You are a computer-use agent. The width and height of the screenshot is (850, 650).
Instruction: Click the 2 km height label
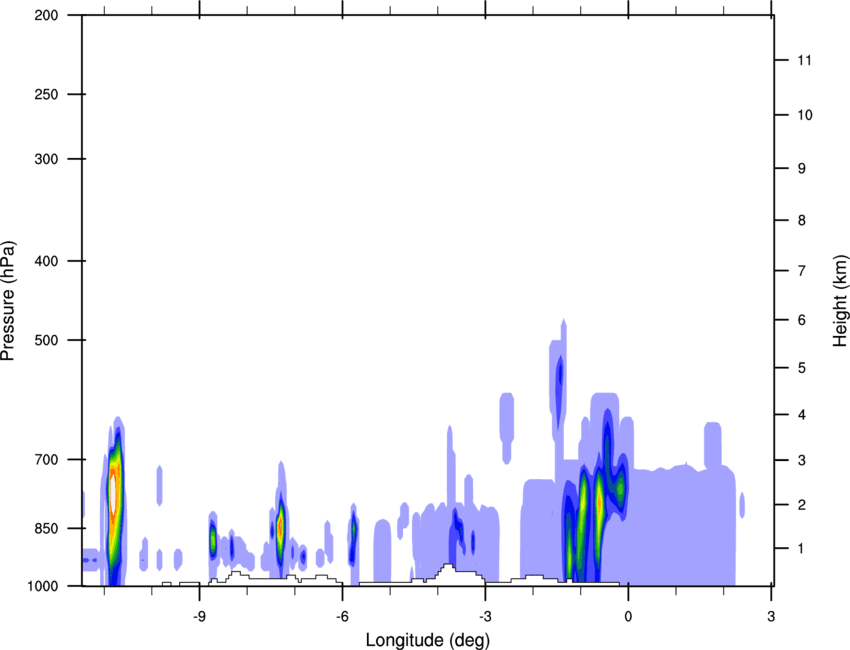(802, 505)
